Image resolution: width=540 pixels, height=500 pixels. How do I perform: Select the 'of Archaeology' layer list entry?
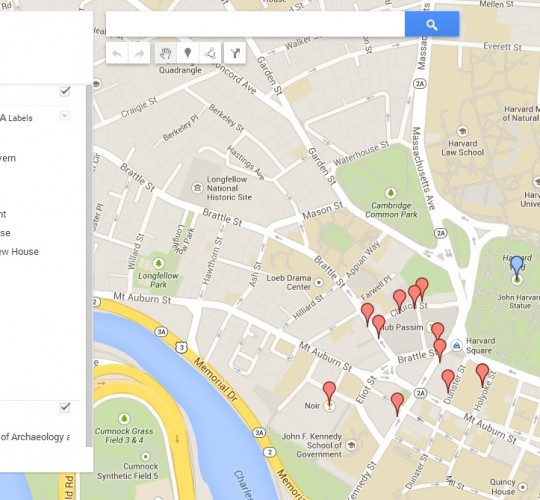click(34, 437)
